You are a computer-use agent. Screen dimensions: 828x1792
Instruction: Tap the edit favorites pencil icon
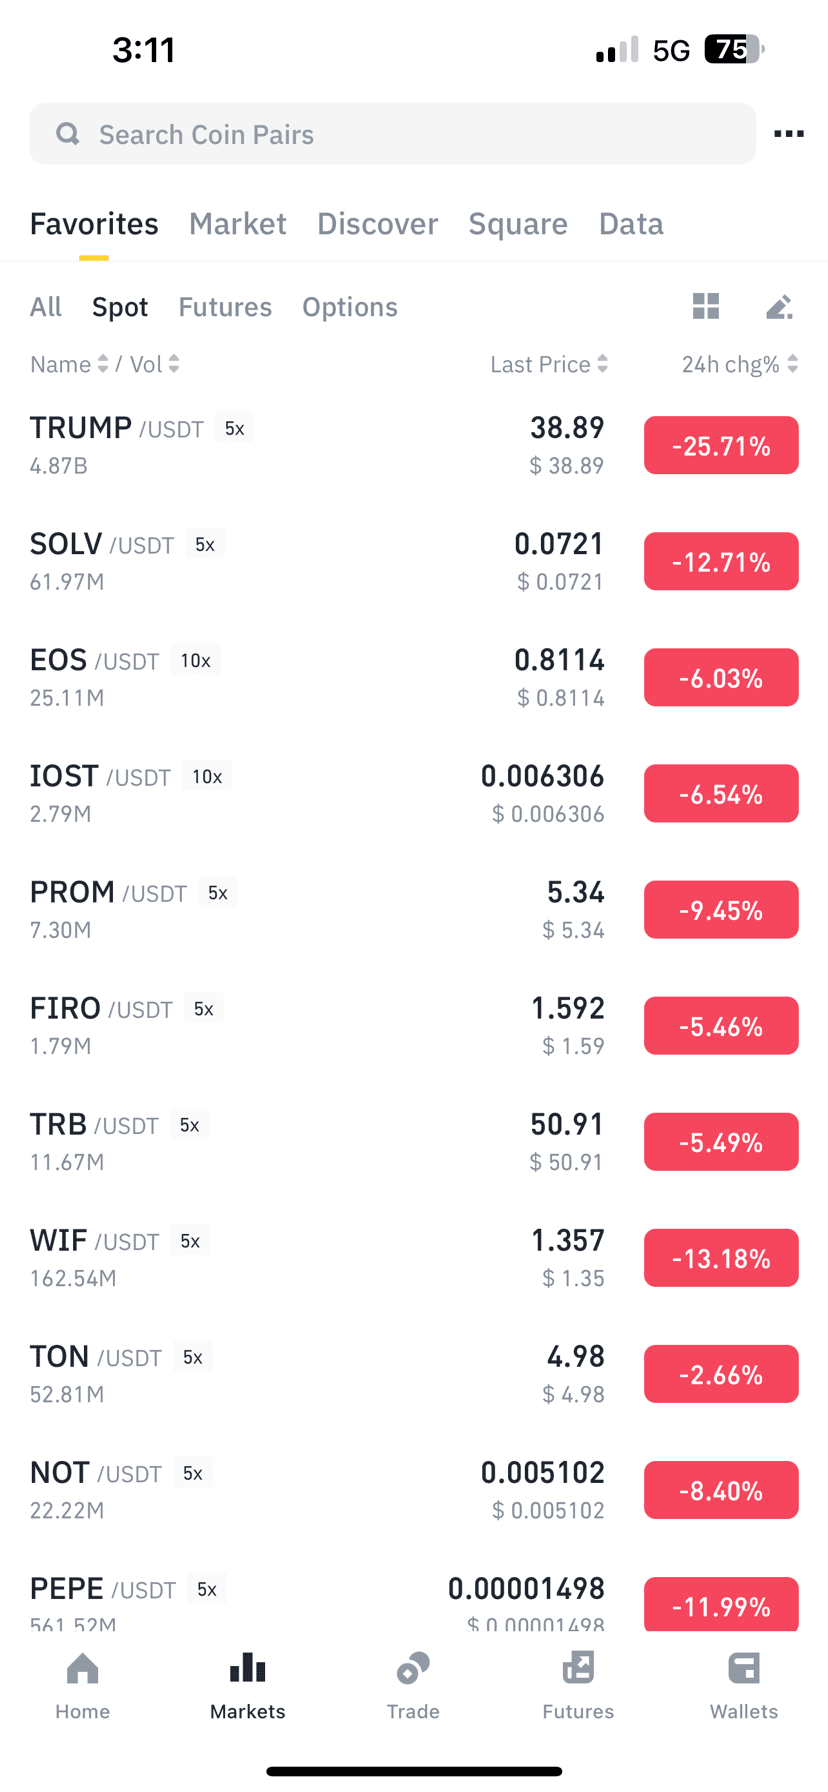[779, 307]
